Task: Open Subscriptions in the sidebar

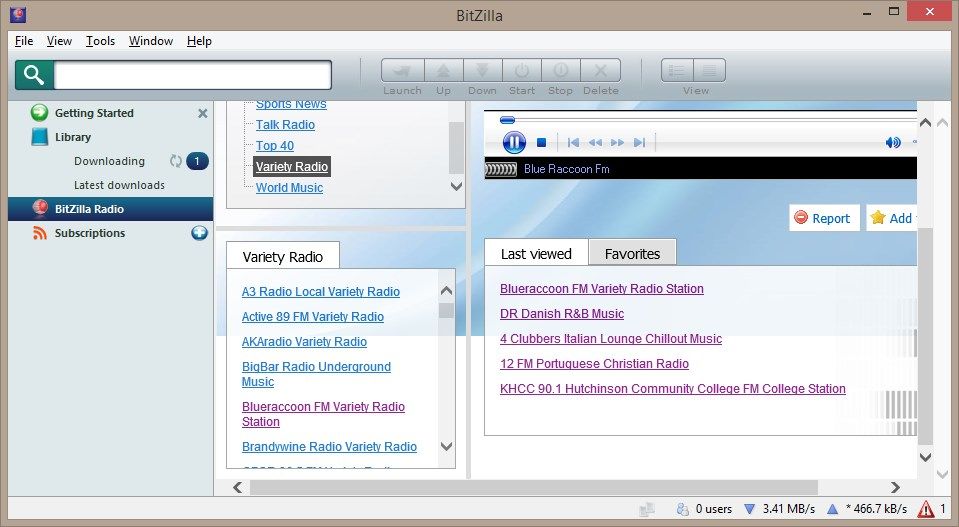Action: coord(90,233)
